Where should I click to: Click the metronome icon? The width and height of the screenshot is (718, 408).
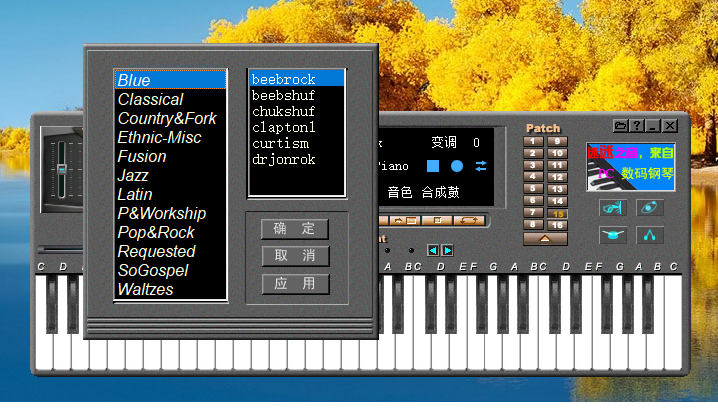click(x=649, y=235)
